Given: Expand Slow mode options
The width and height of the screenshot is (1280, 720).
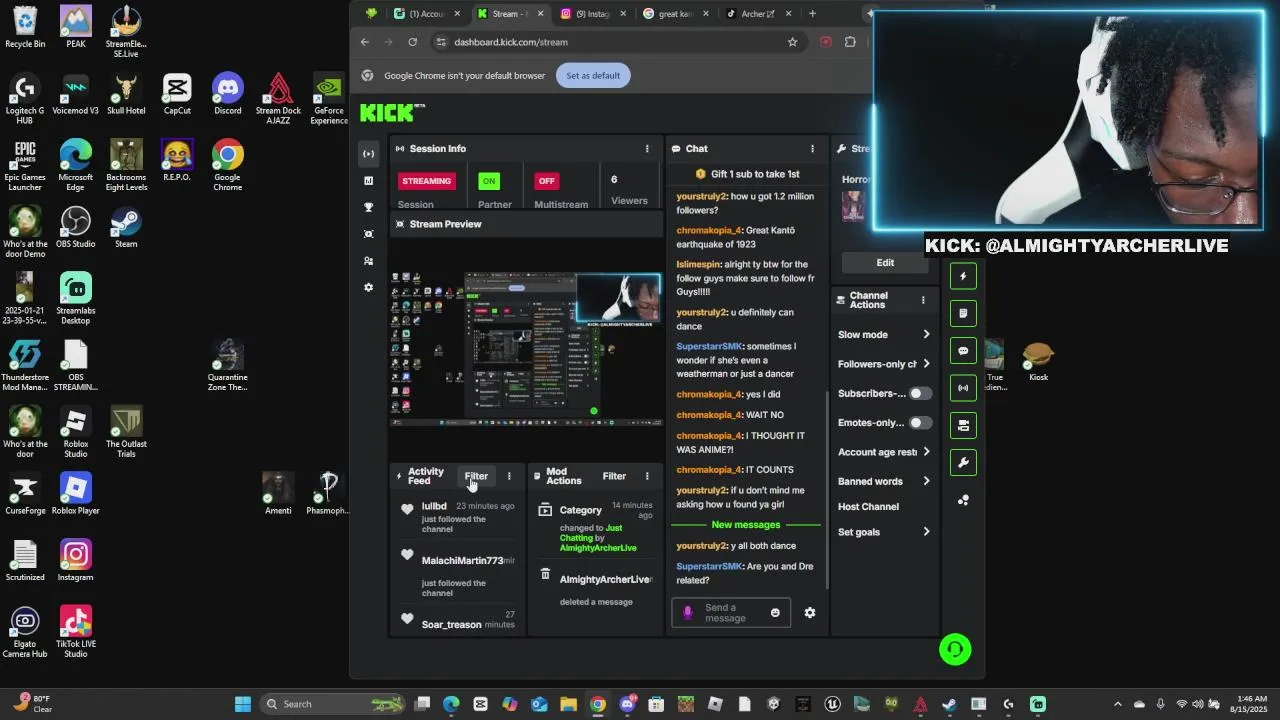Looking at the screenshot, I should coord(884,335).
